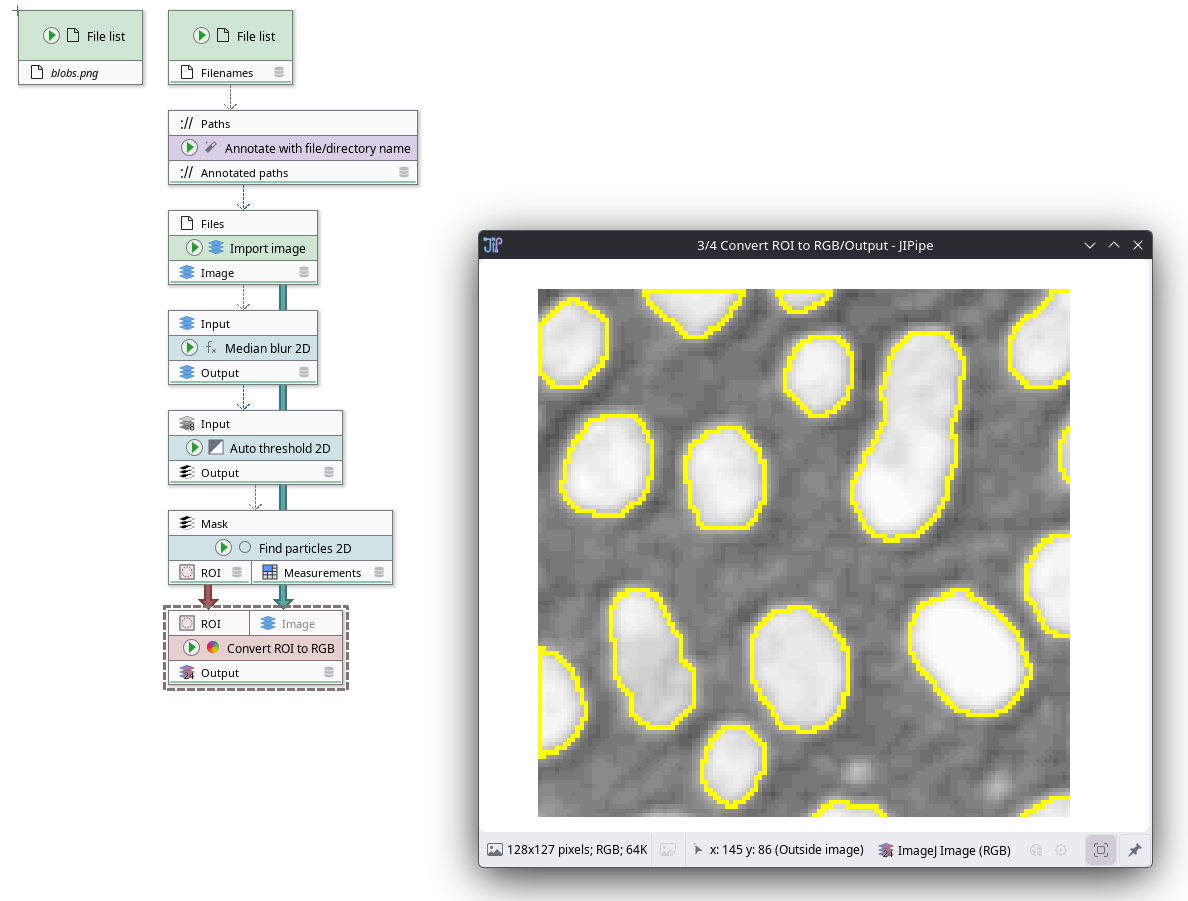Viewport: 1188px width, 901px height.
Task: Click Measurements output cache database icon
Action: point(379,573)
